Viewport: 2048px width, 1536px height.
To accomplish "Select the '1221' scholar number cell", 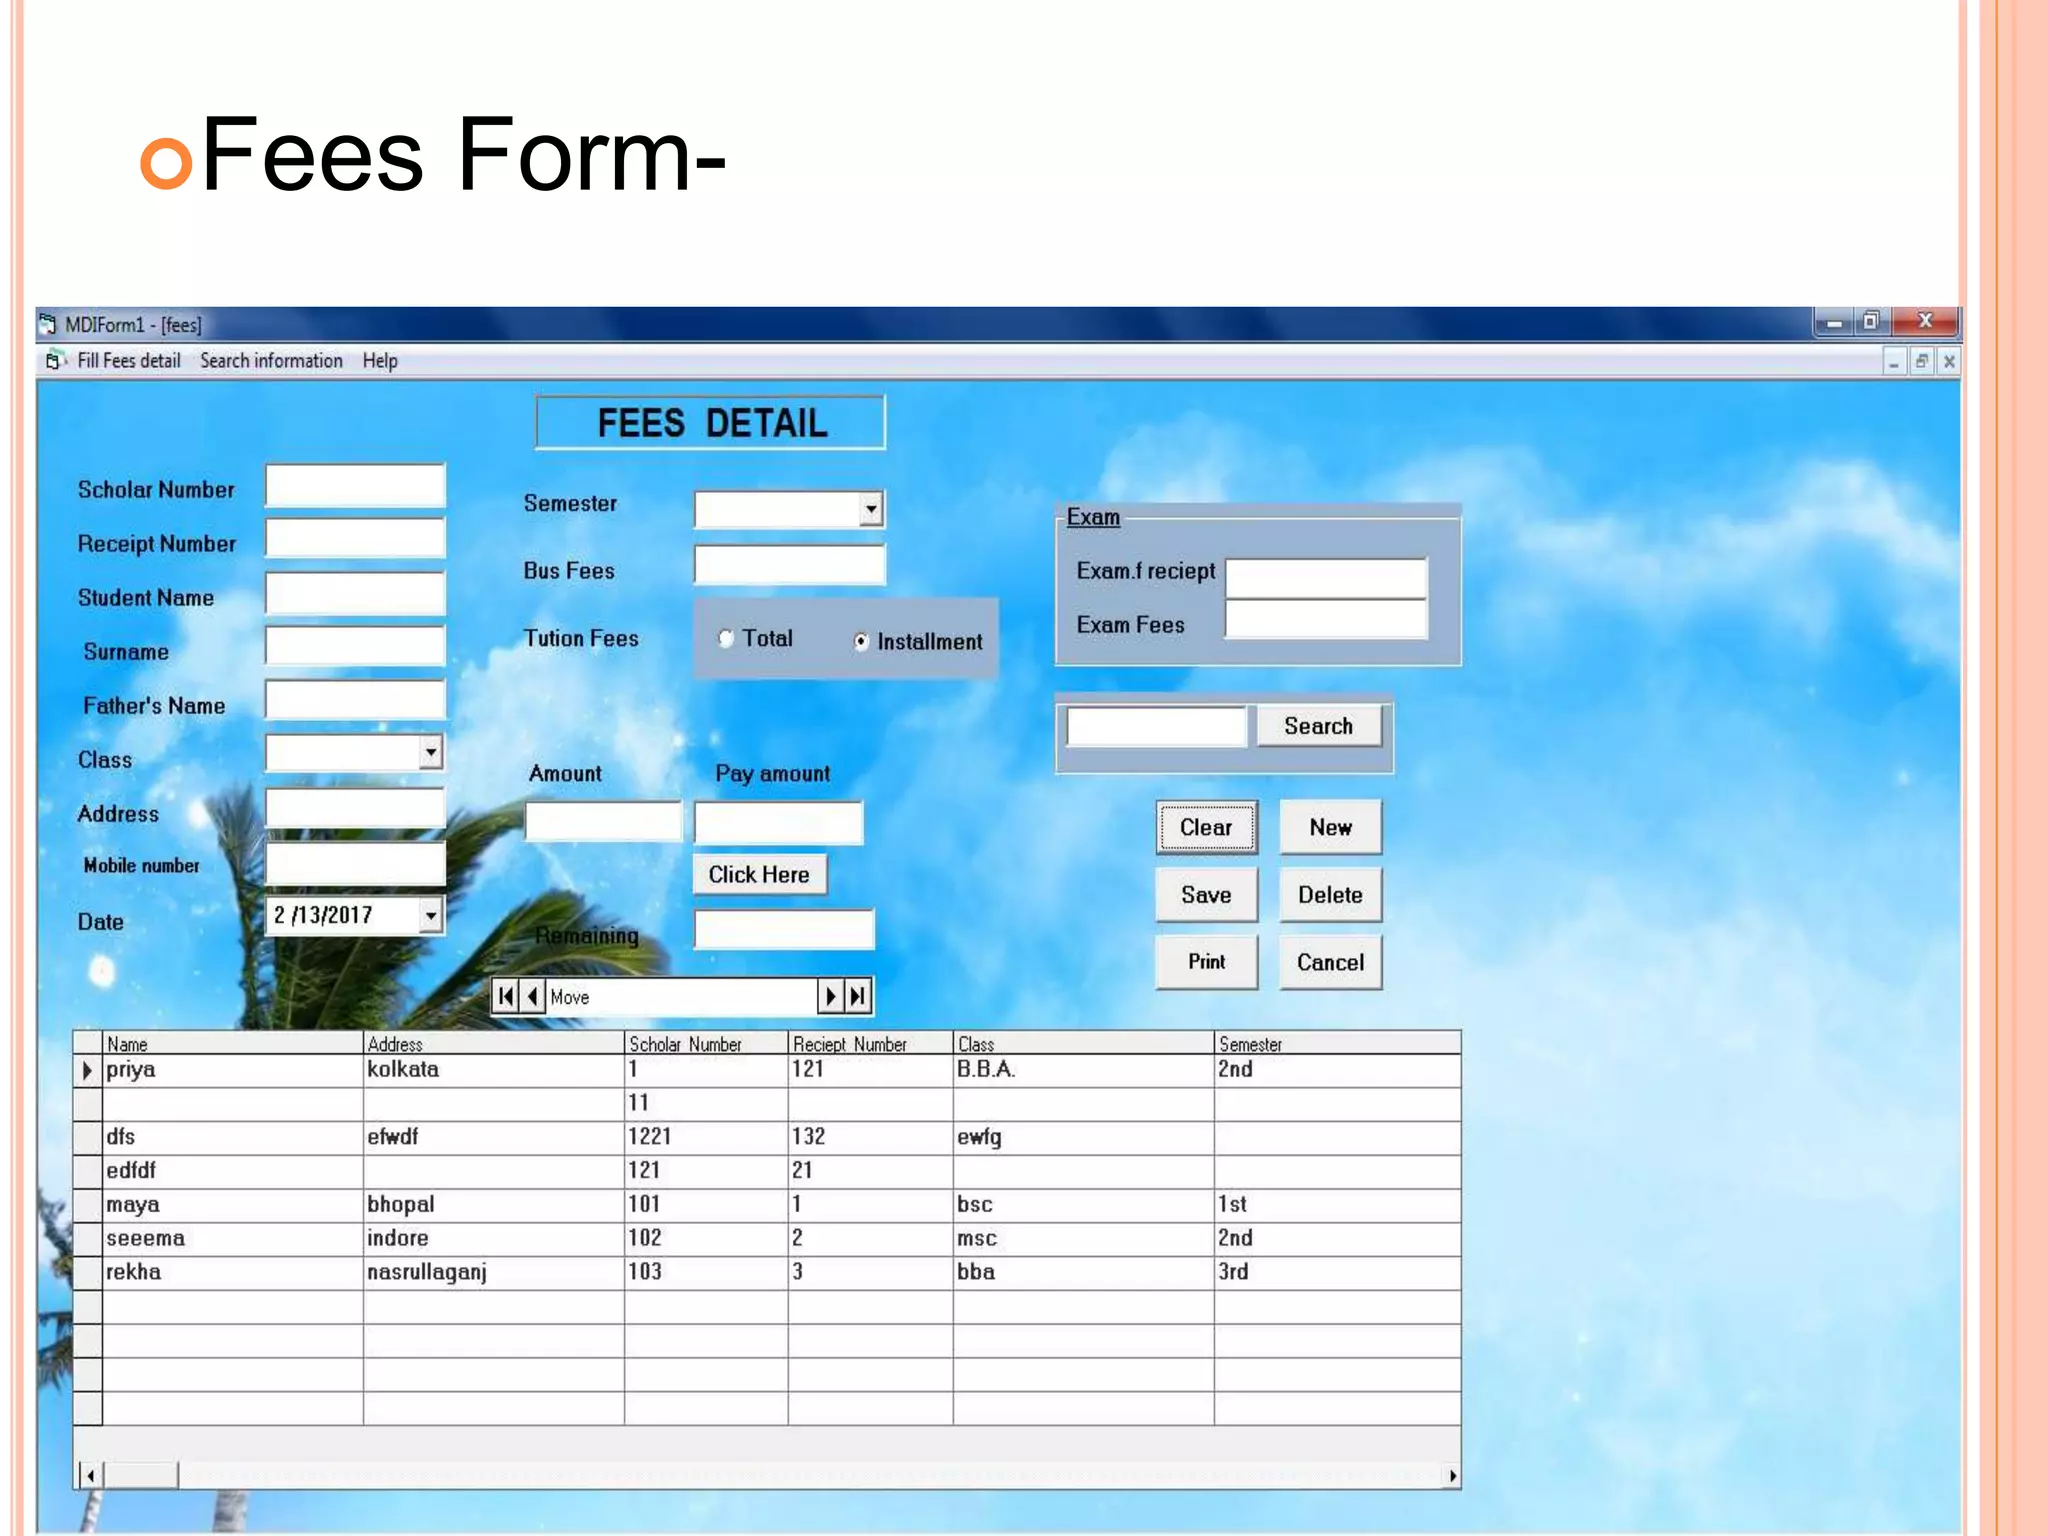I will pyautogui.click(x=706, y=1137).
